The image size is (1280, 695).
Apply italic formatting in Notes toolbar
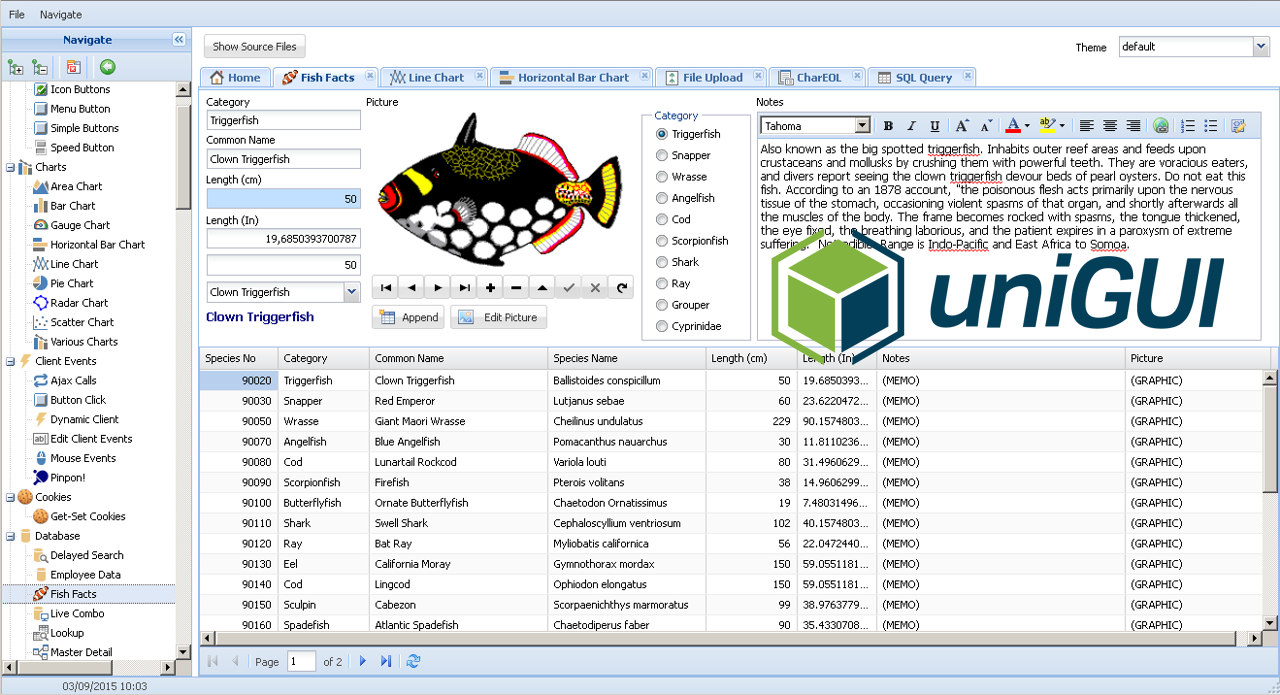(x=911, y=125)
